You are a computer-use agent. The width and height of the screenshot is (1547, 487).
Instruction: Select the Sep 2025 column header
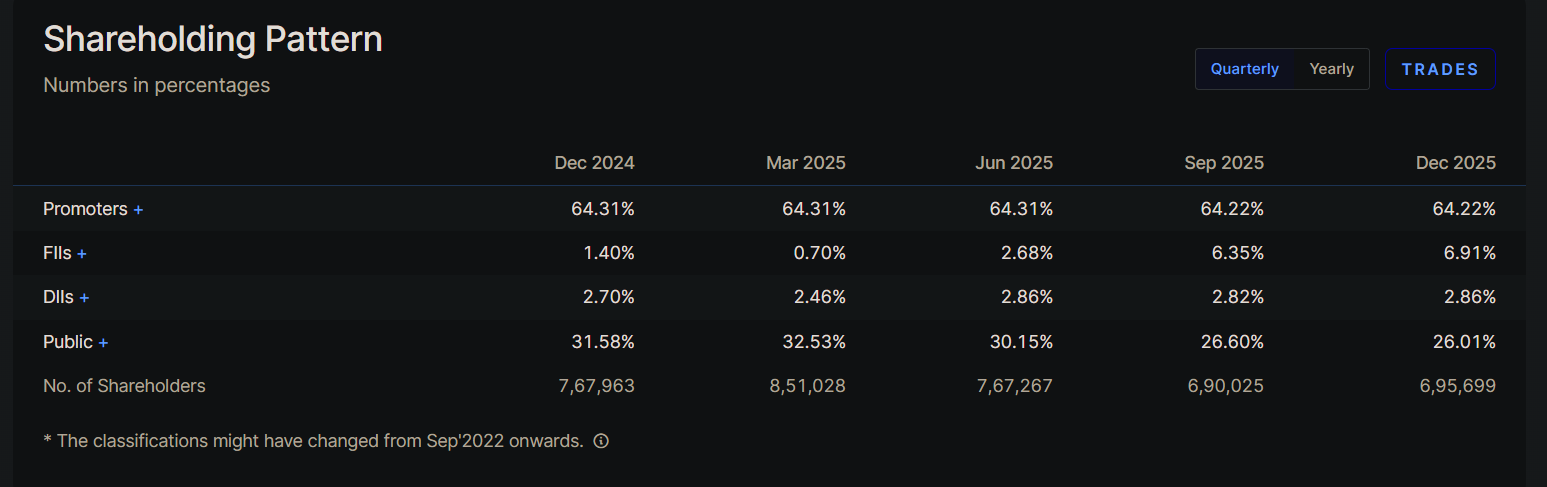point(1224,163)
